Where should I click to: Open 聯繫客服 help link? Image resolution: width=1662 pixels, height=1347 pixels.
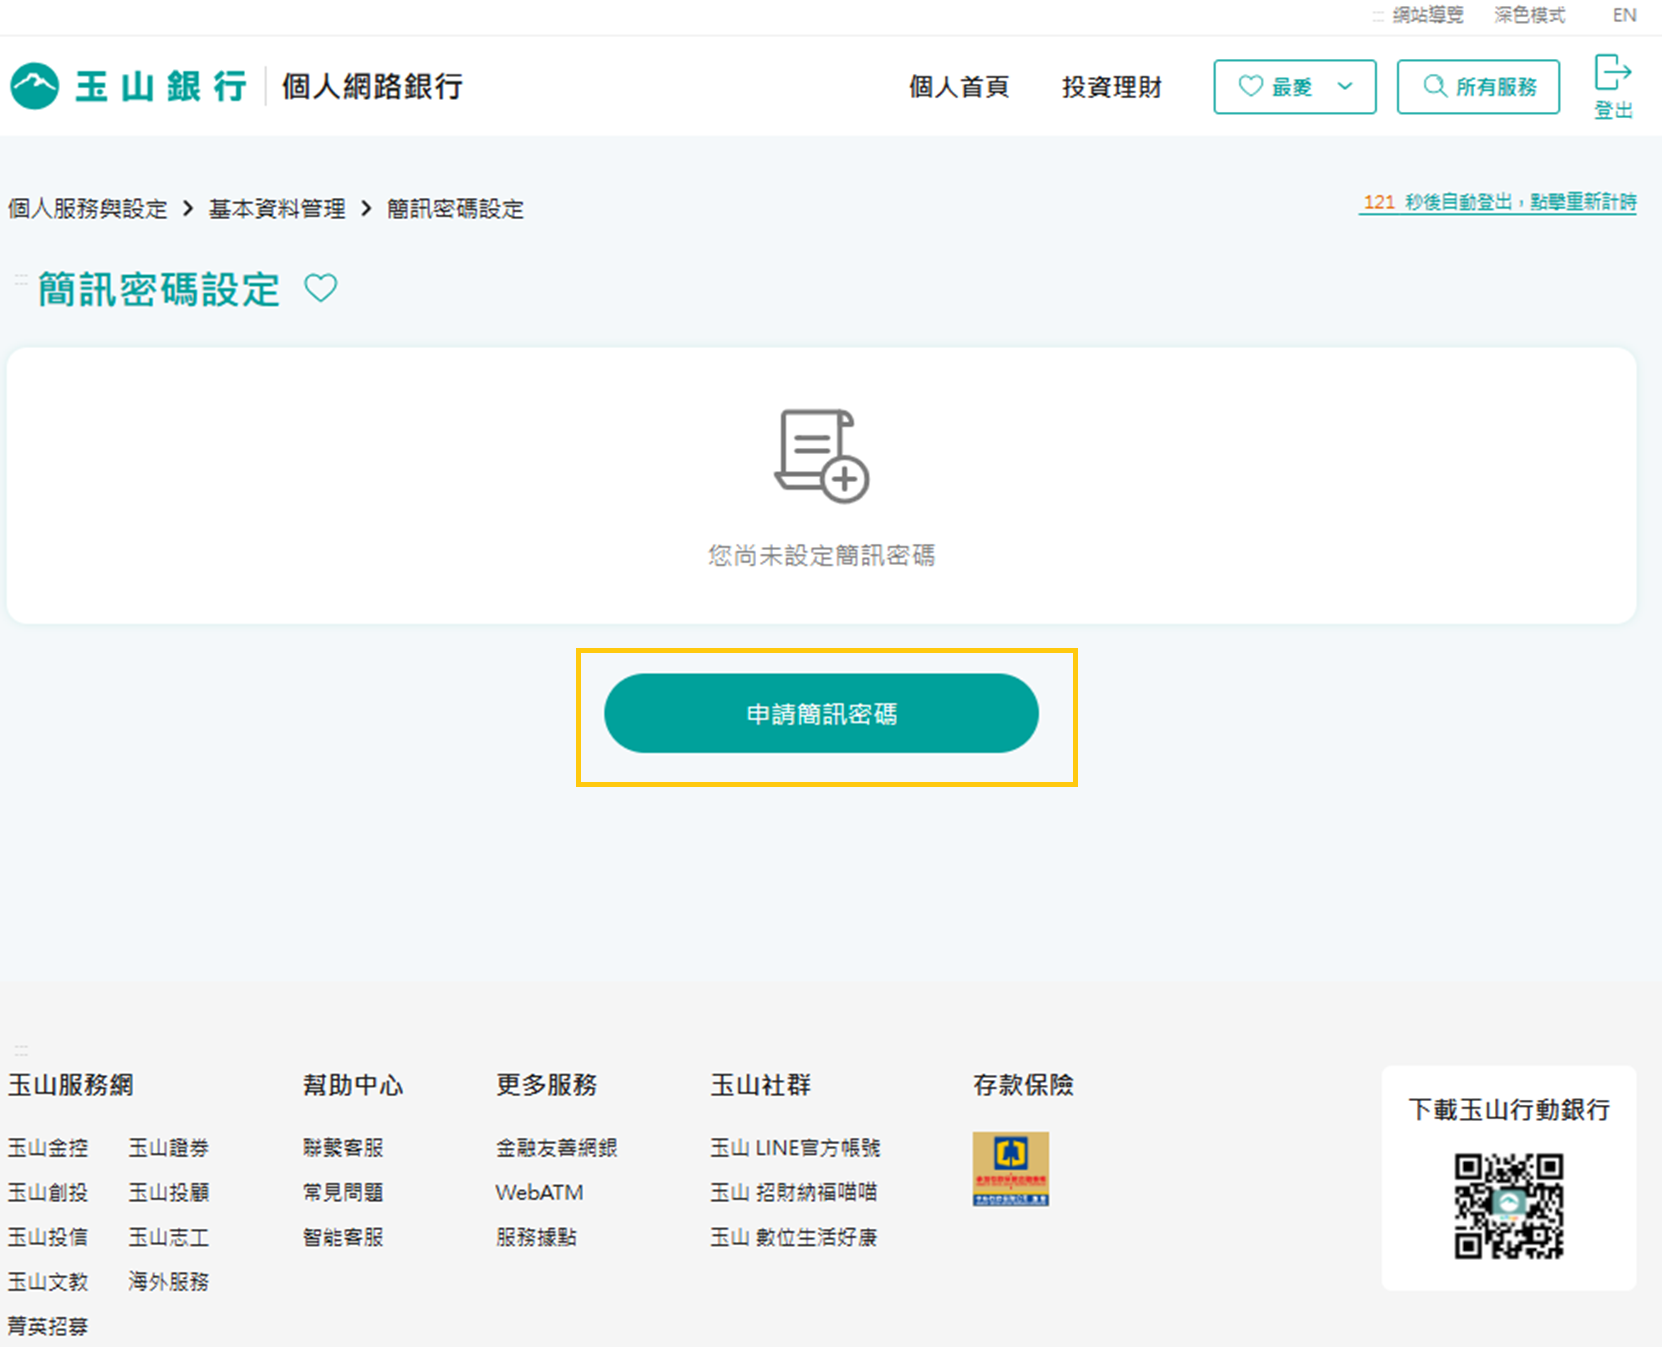tap(343, 1147)
